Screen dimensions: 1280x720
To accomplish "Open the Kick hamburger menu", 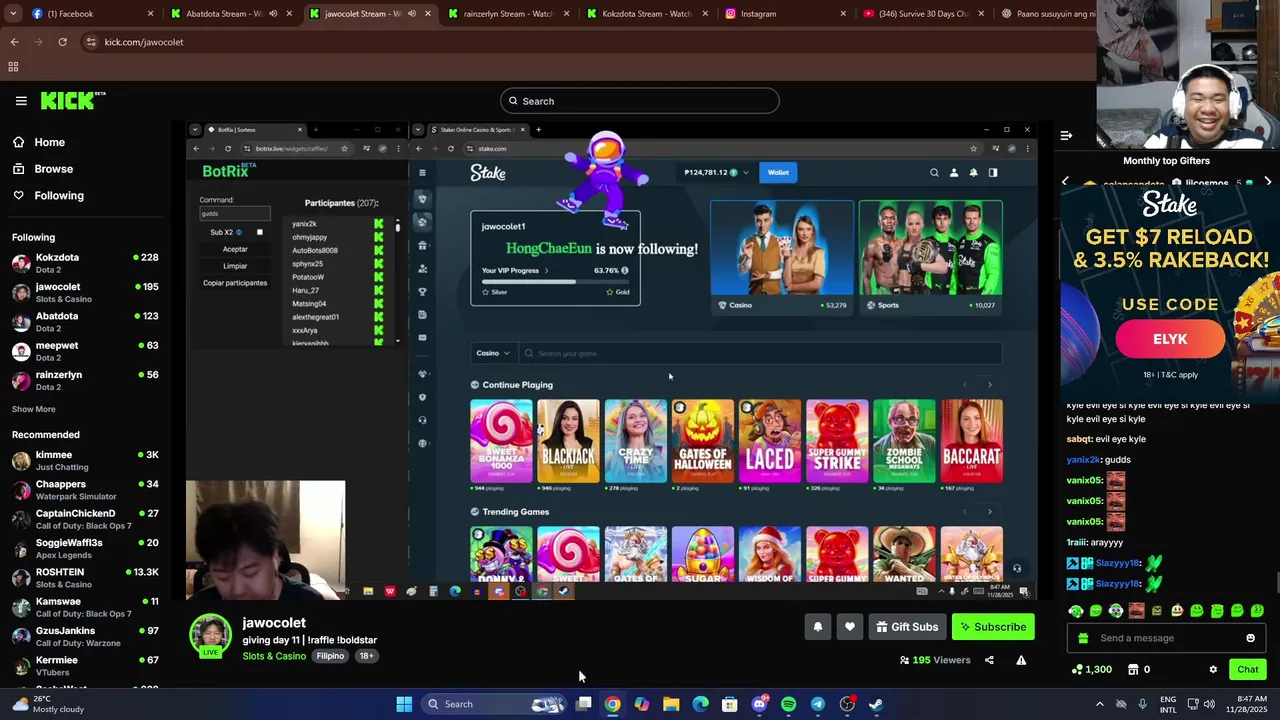I will tap(21, 101).
